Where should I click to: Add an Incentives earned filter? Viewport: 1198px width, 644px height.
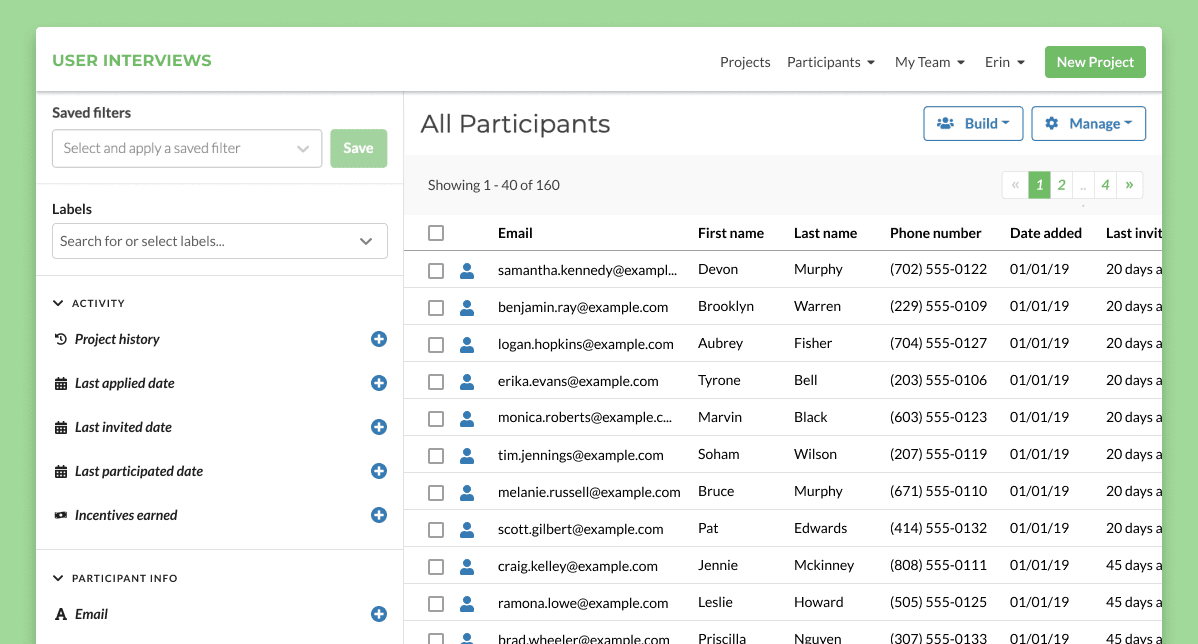pos(378,515)
